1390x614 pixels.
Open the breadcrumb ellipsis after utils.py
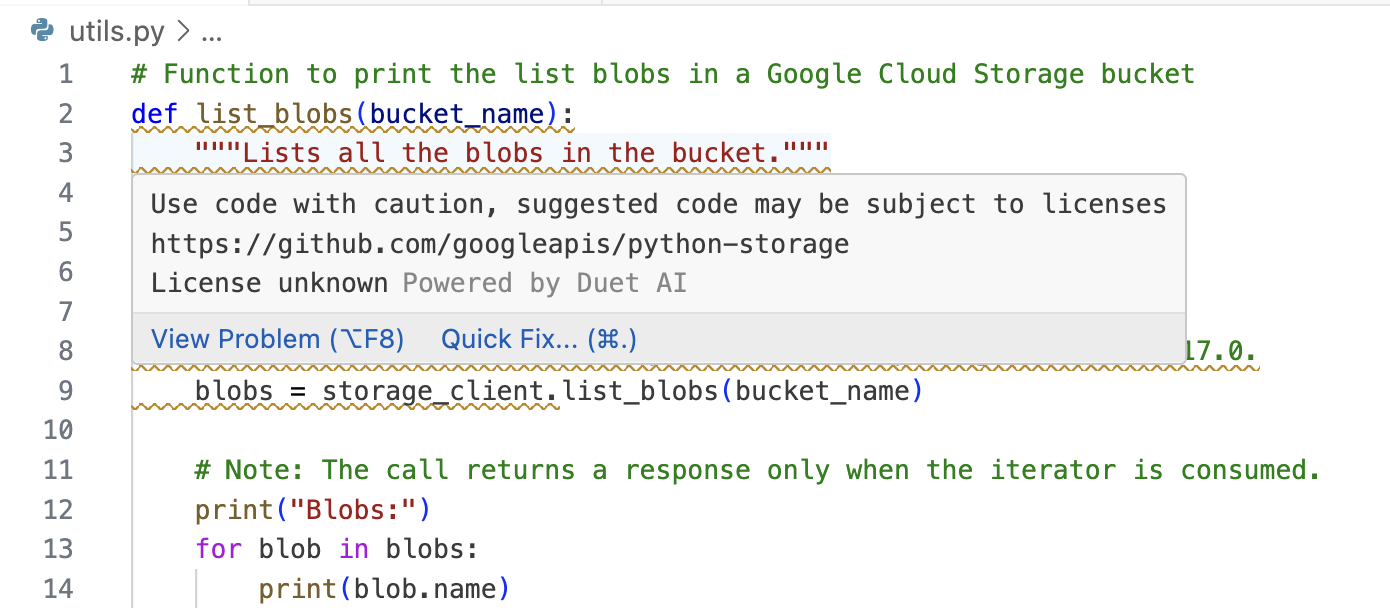click(x=211, y=35)
